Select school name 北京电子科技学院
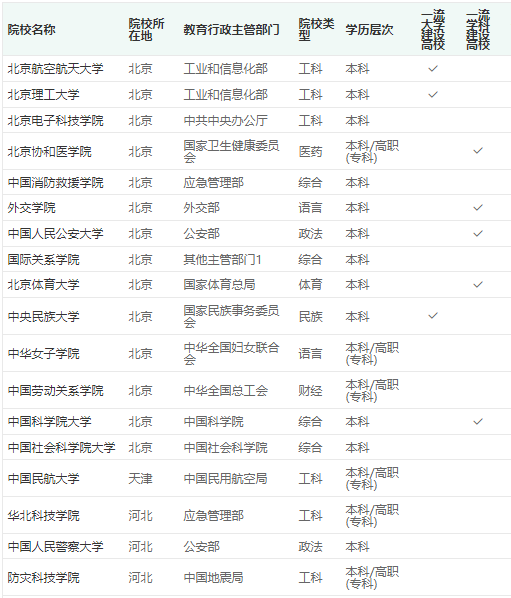 [x=56, y=121]
